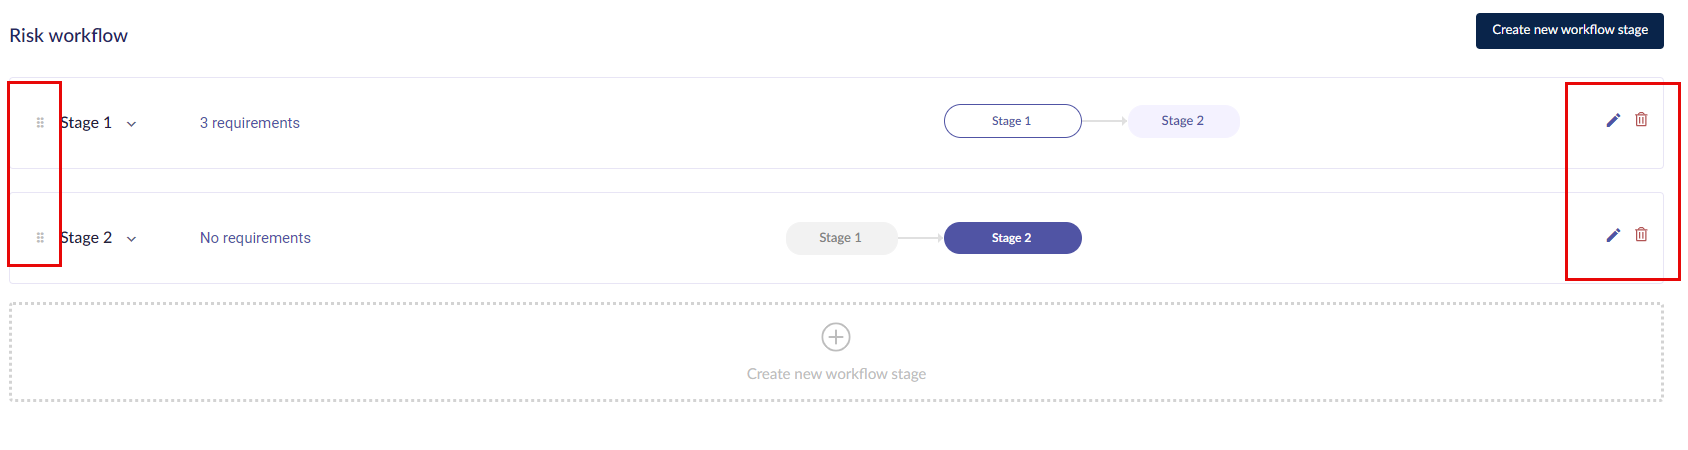Click the Stage 2 row title
Viewport: 1688px width, 450px height.
point(86,238)
